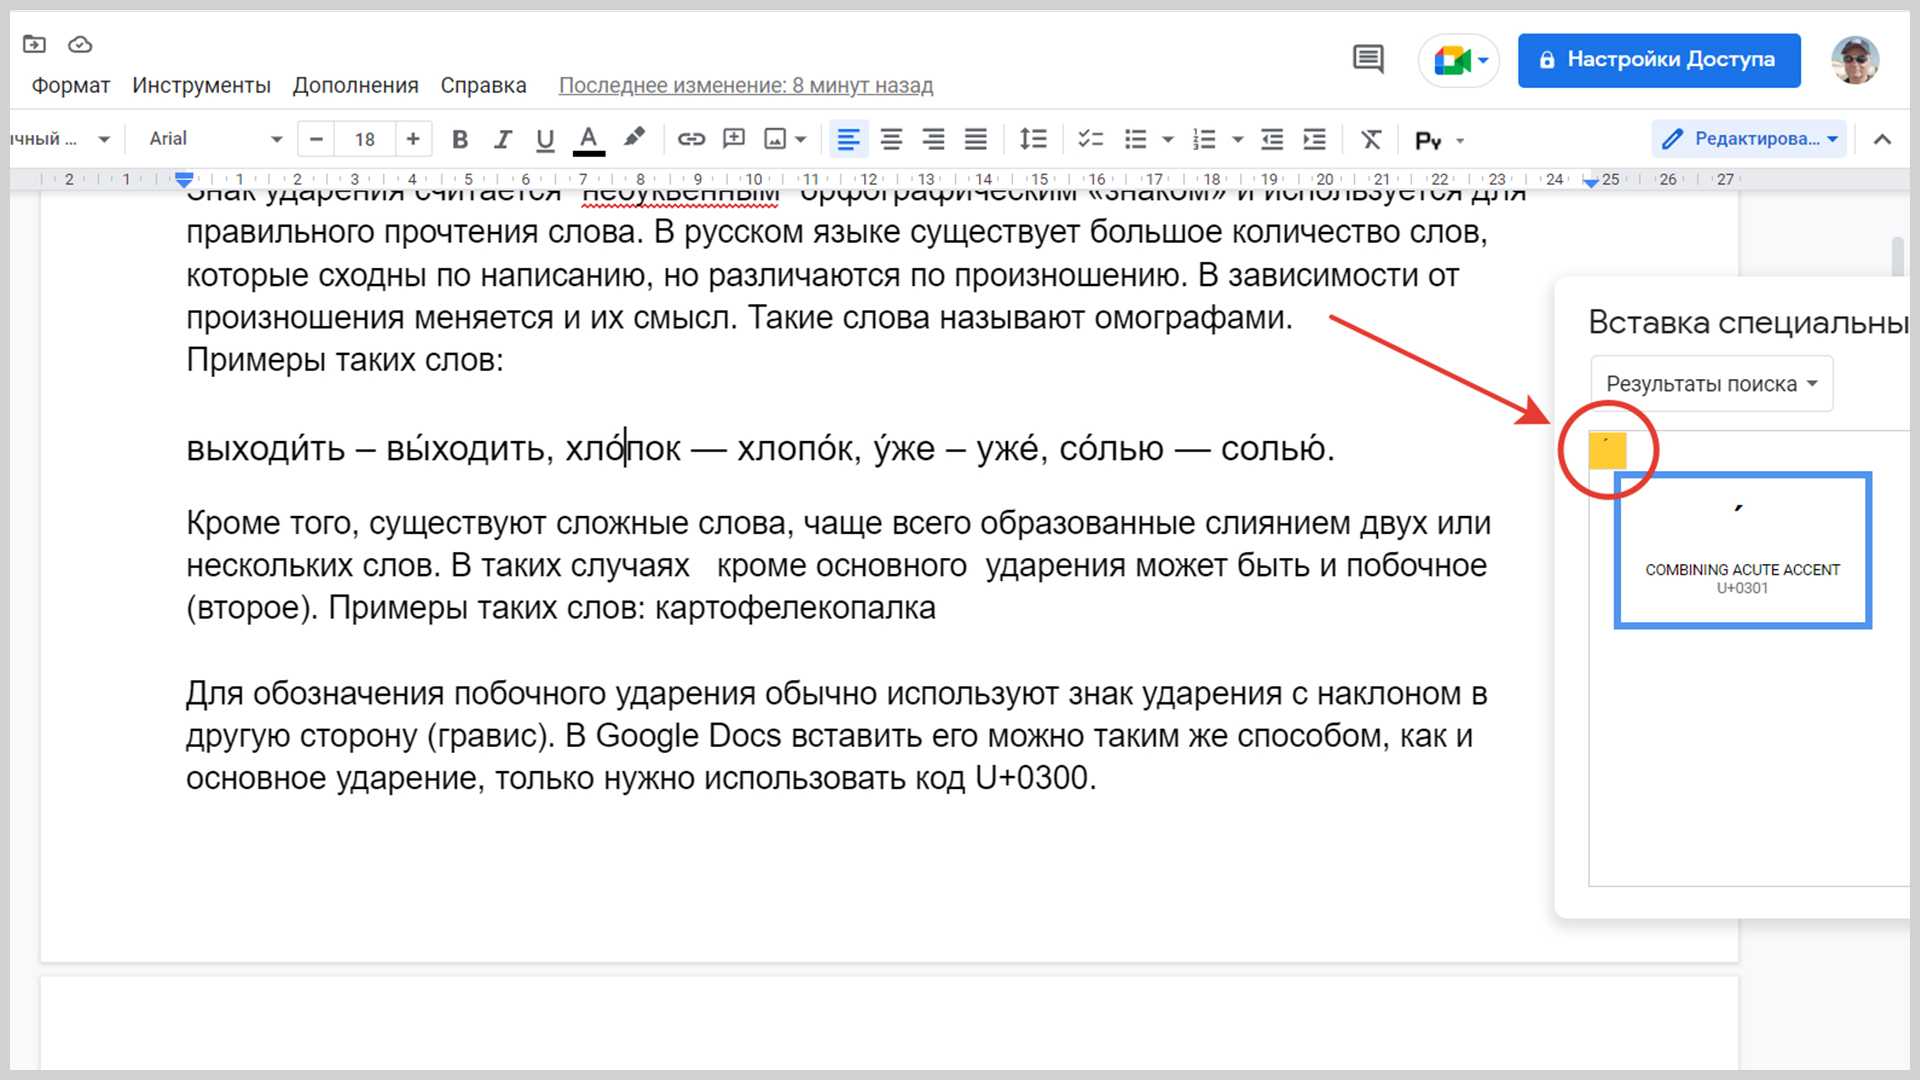Click the checklist icon

pyautogui.click(x=1090, y=139)
